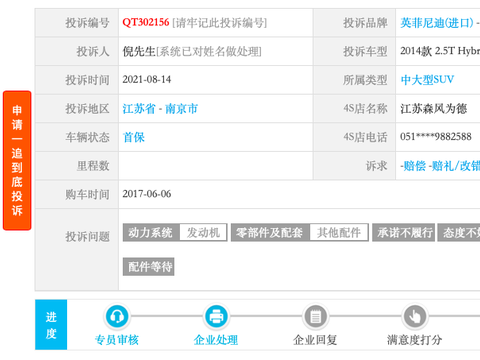The image size is (480, 360).
Task: Click the 4S store name 江苏森风为德
Action: pyautogui.click(x=433, y=109)
